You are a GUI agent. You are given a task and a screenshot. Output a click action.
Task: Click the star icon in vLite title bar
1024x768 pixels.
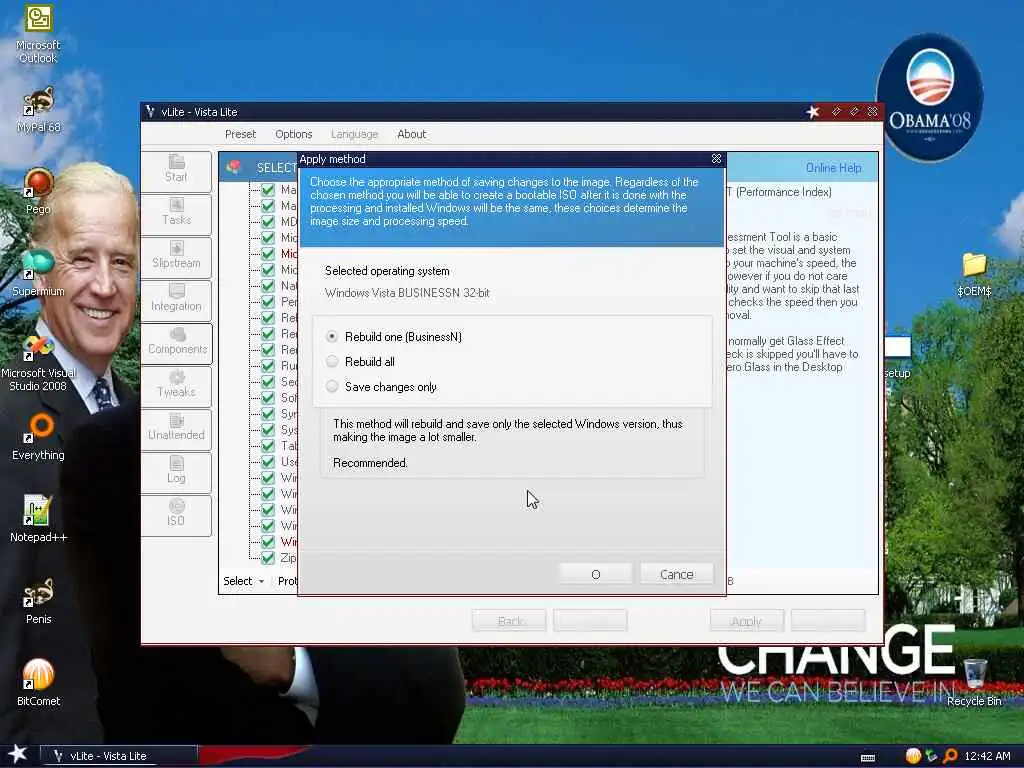click(813, 112)
